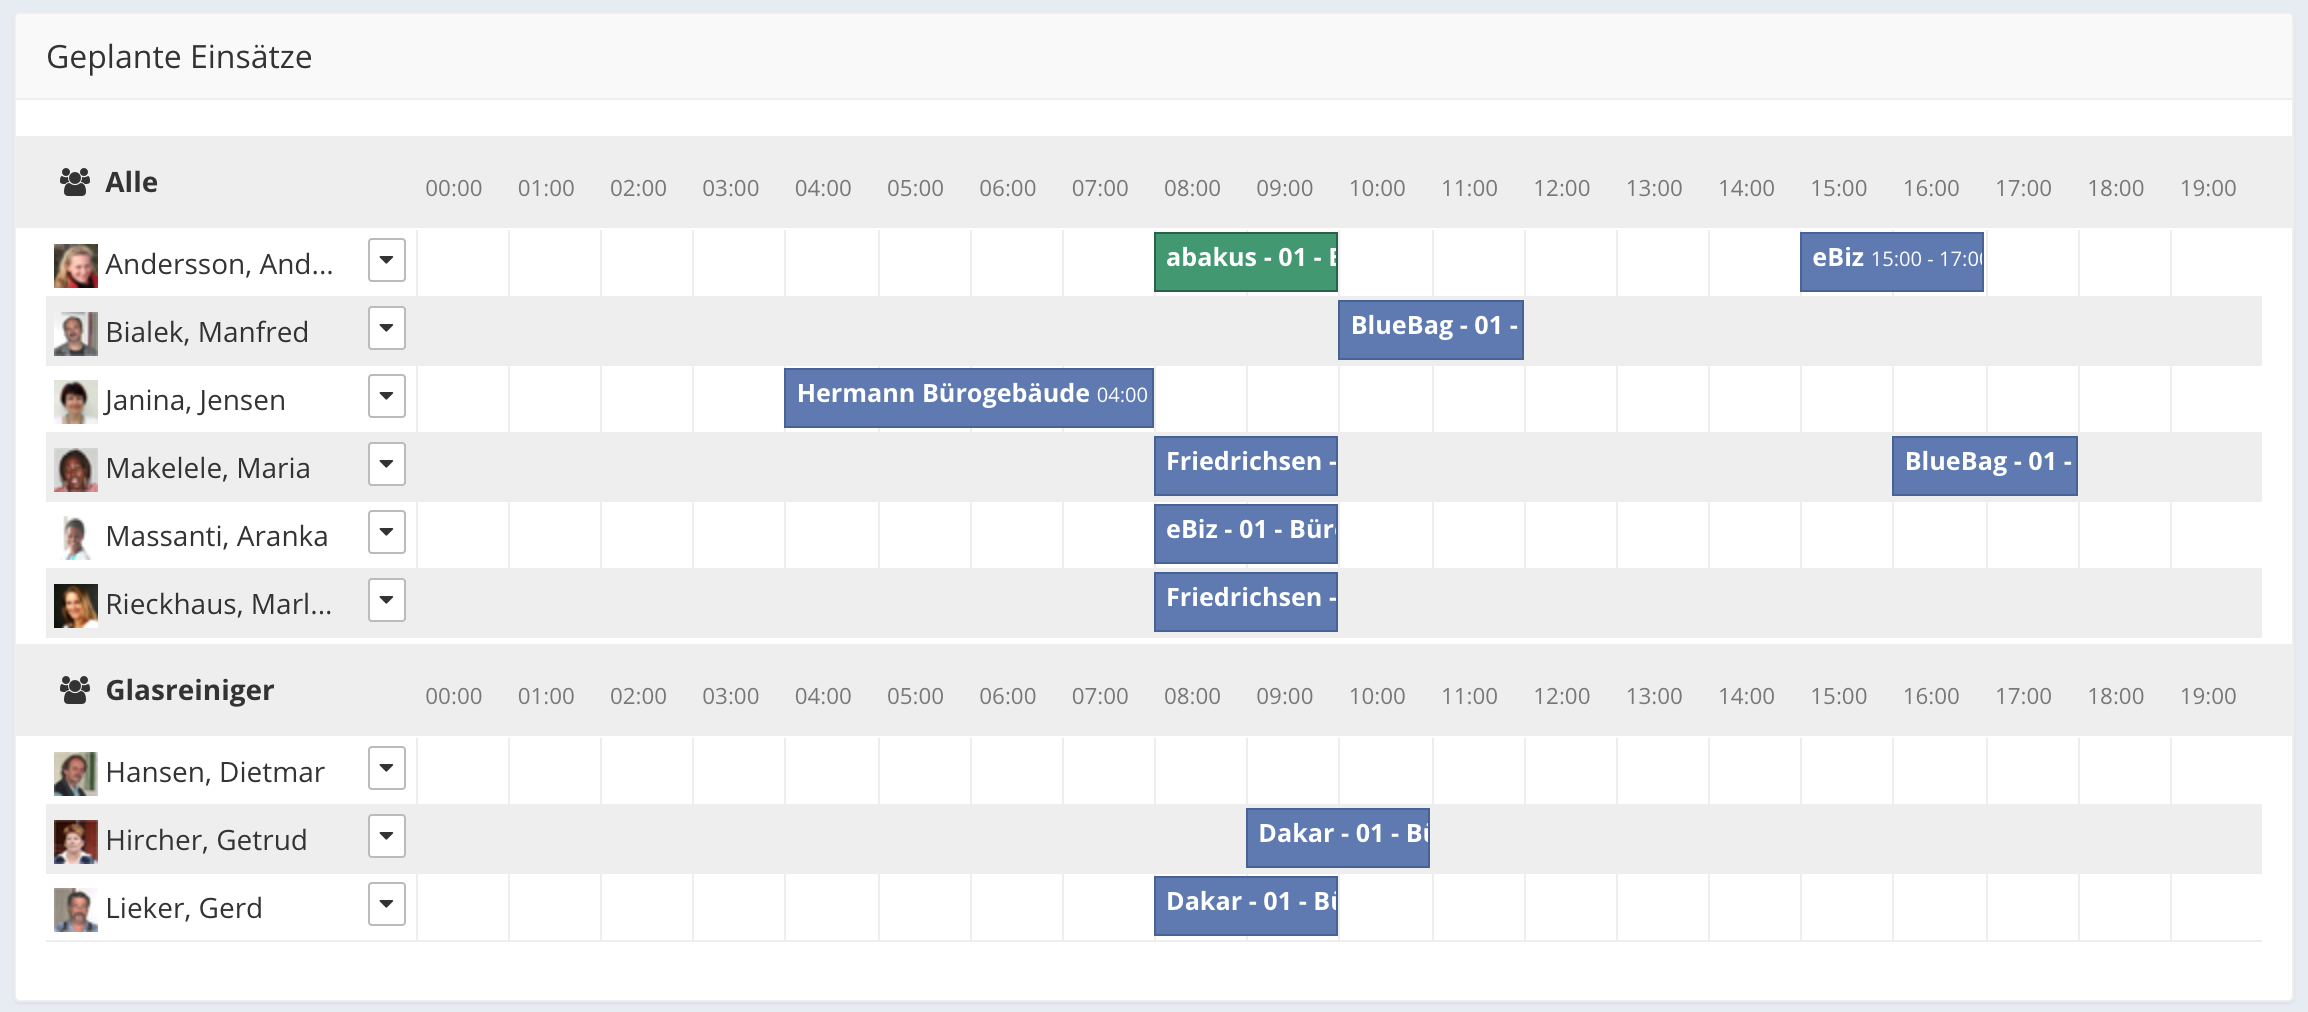
Task: Select the green abakus - 01 shift
Action: [x=1245, y=262]
